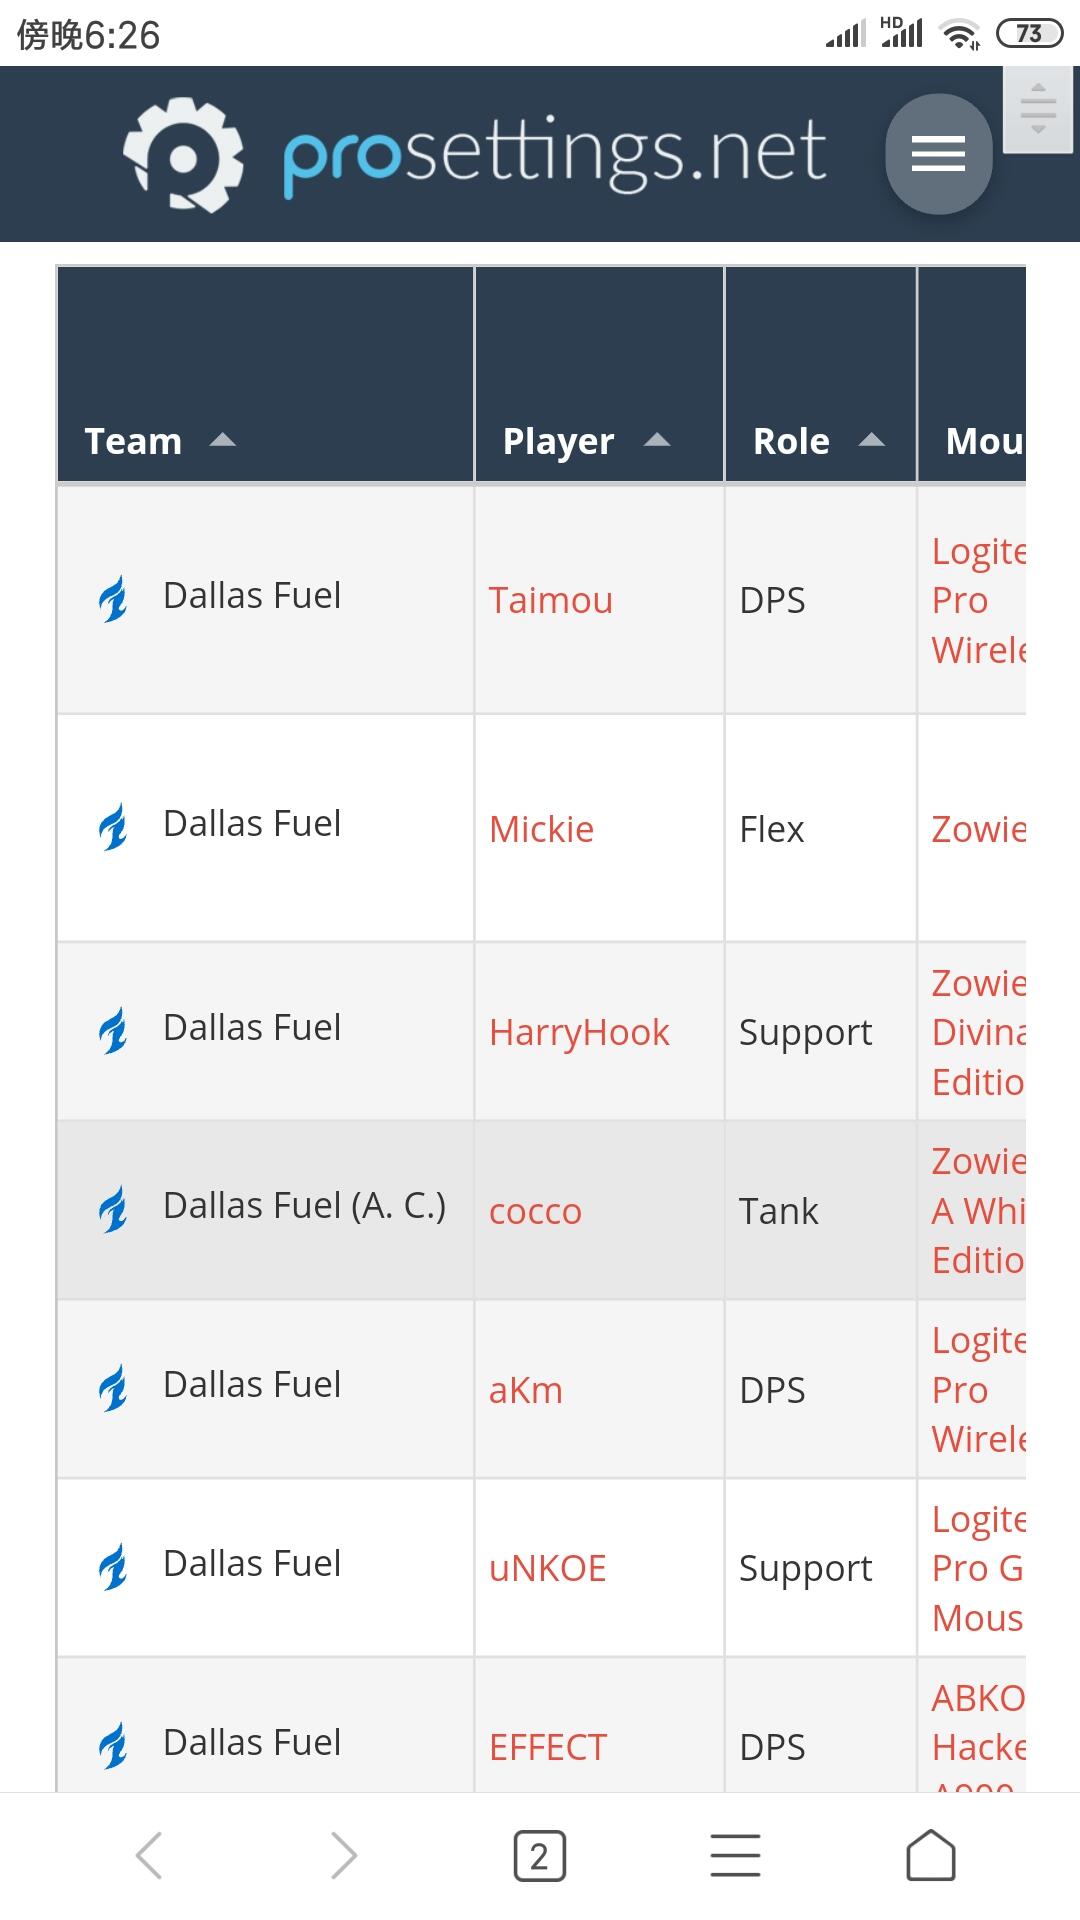The height and width of the screenshot is (1920, 1080).
Task: Open the browser bottom menu icon
Action: click(x=735, y=1856)
